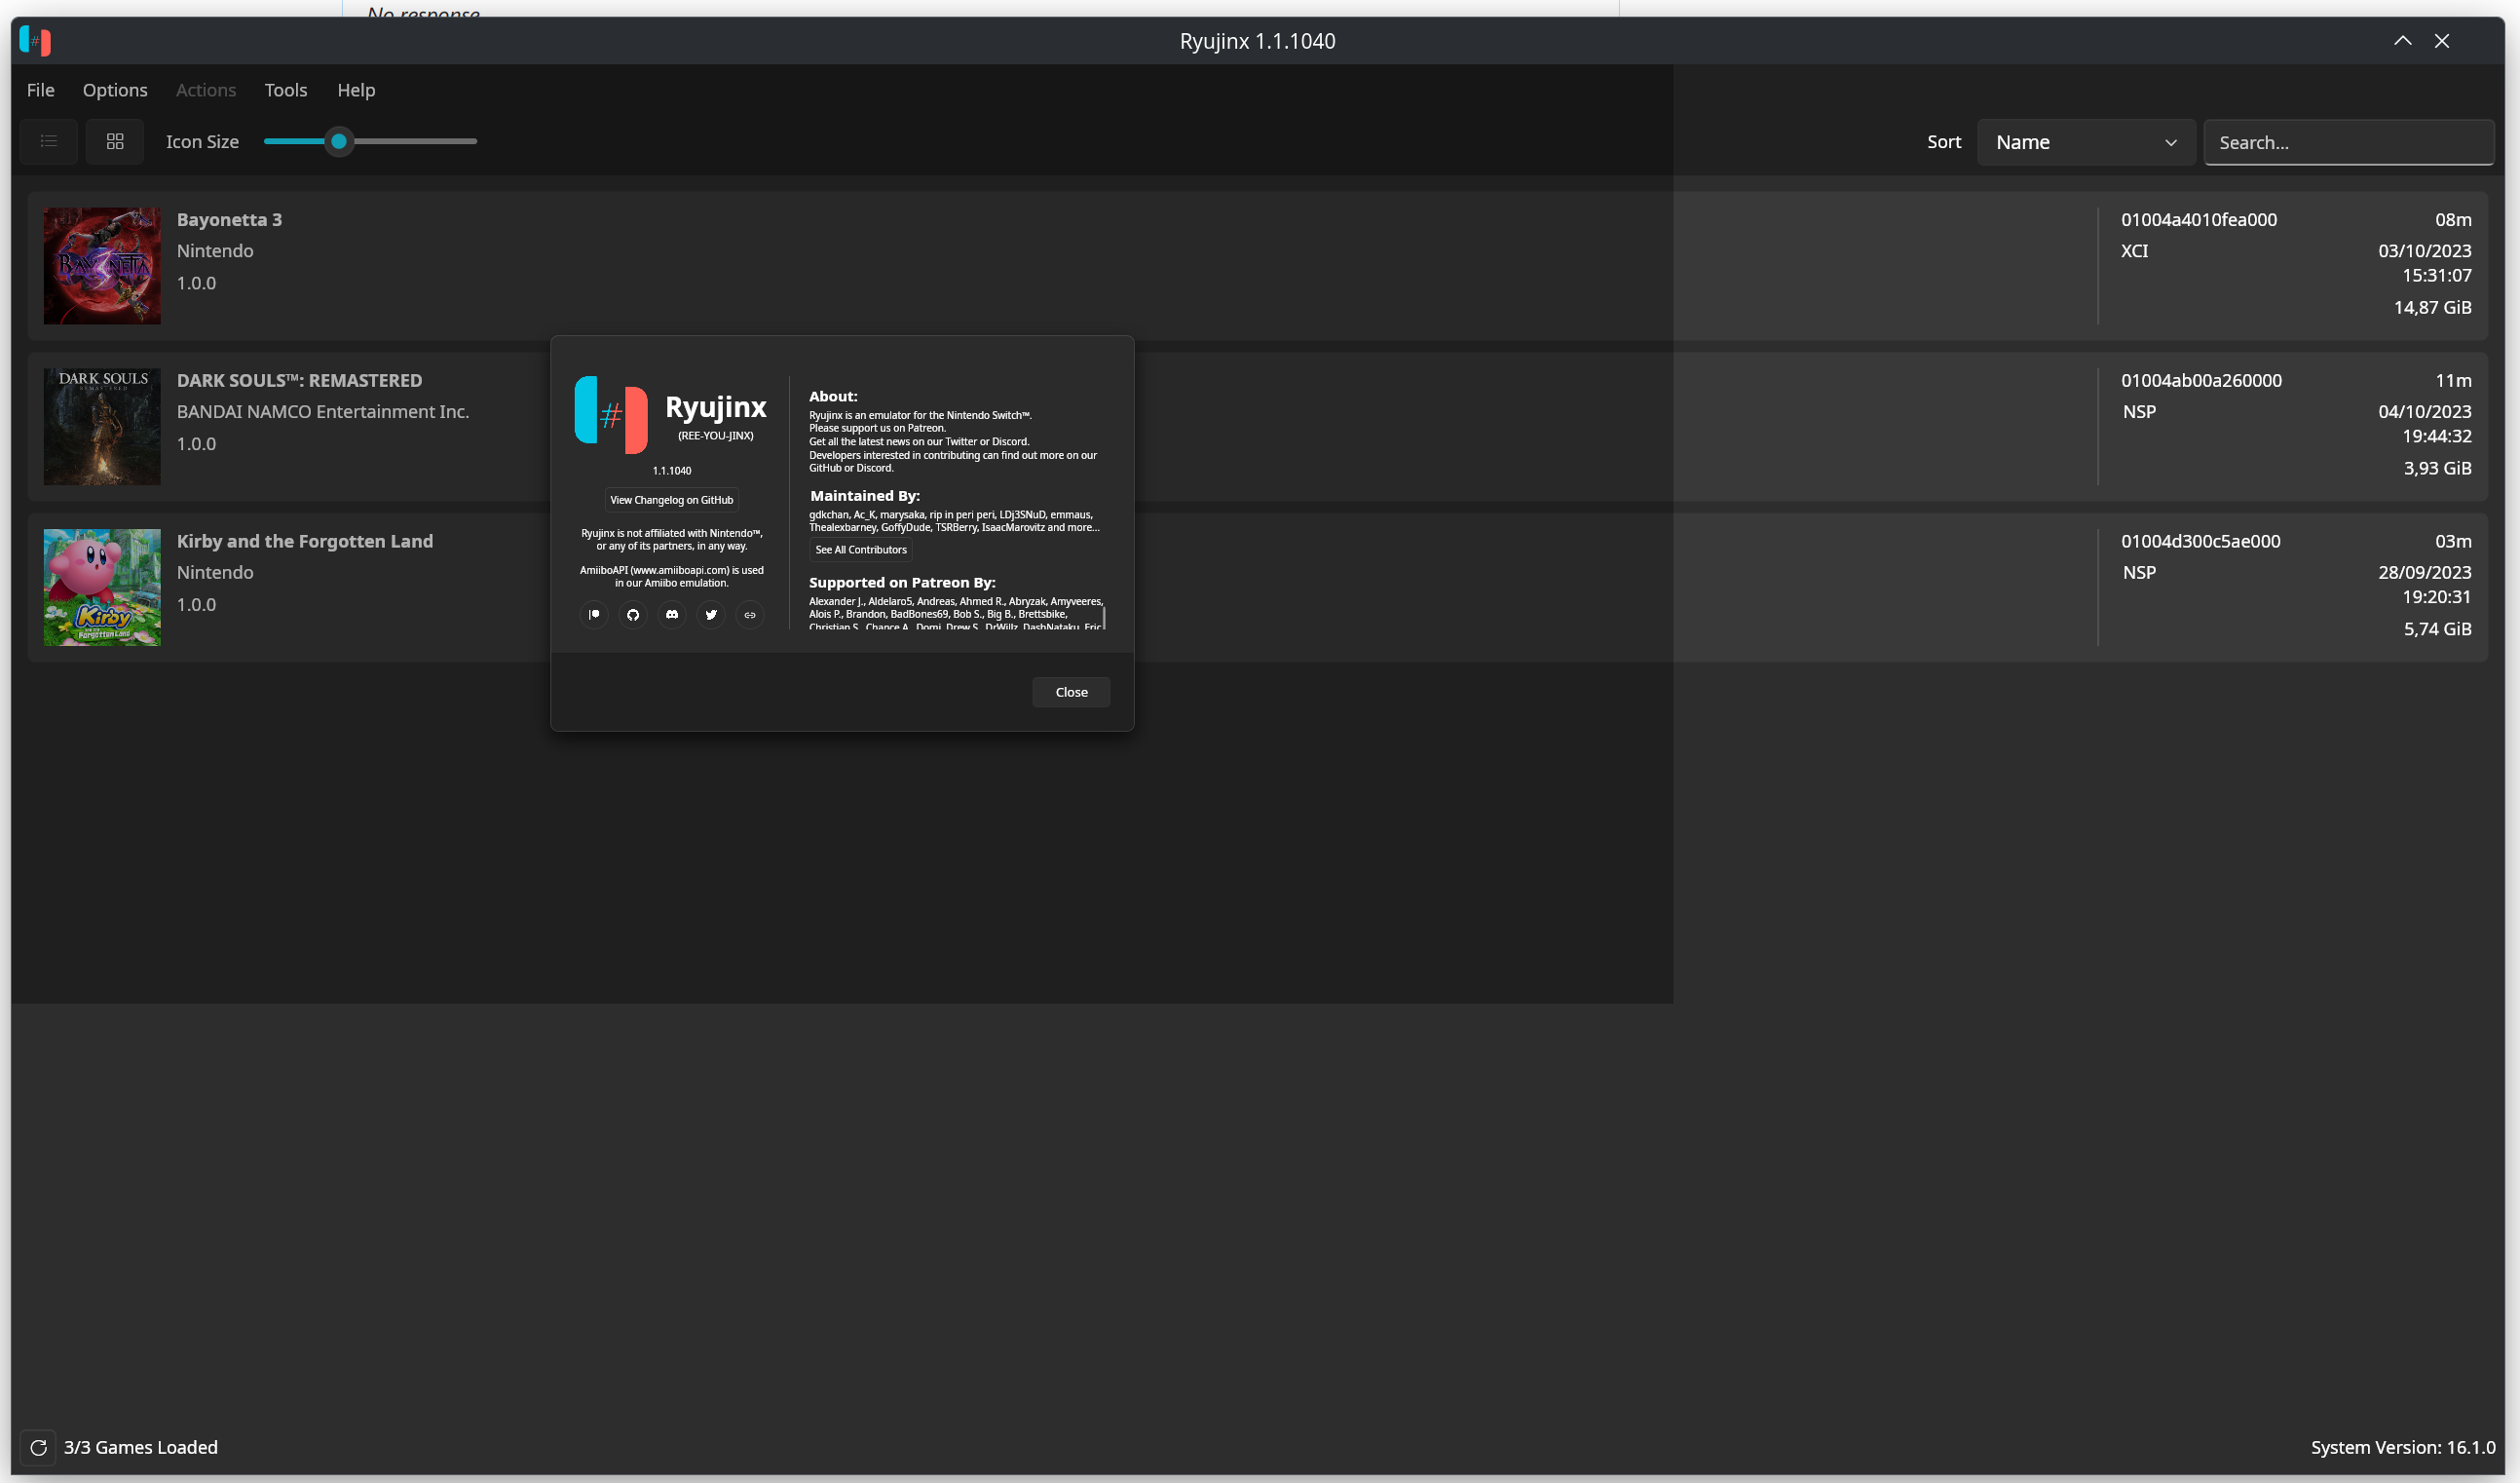Open the GitHub icon link
The height and width of the screenshot is (1483, 2520).
(633, 614)
